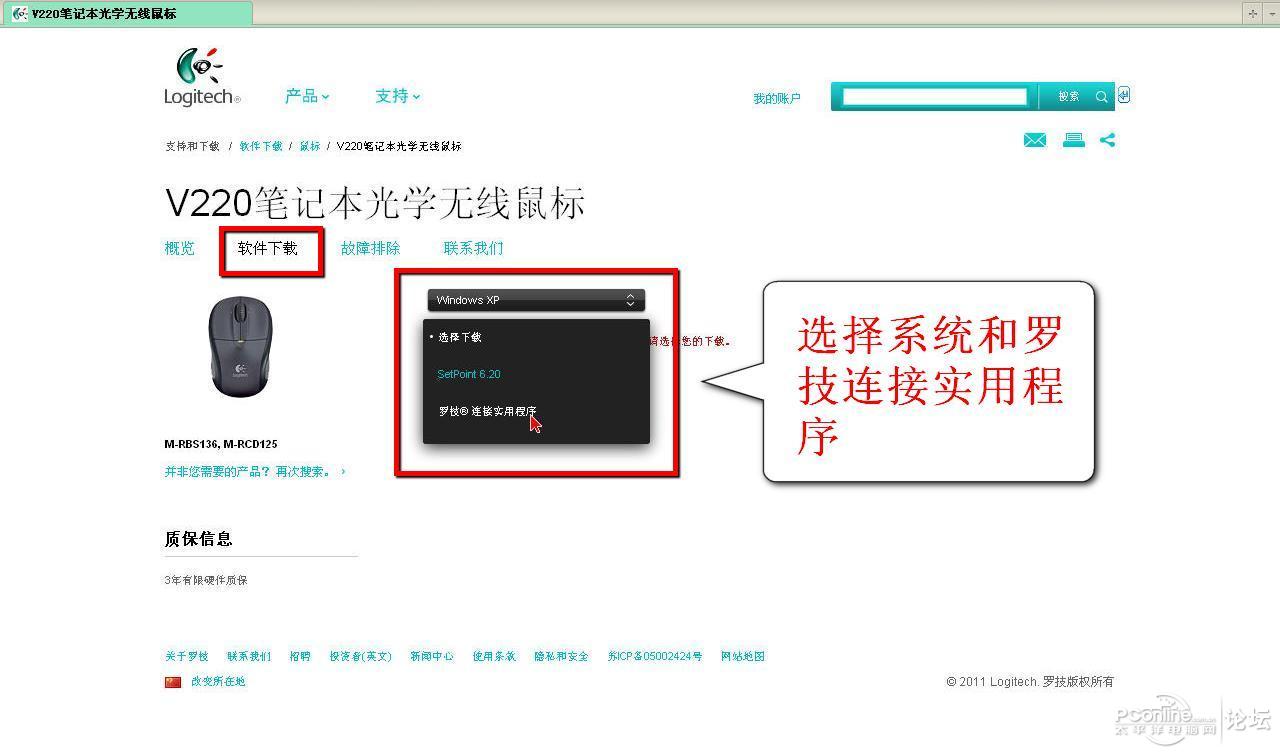Click the 3年有限硬件质保 text
1280x755 pixels.
[x=206, y=580]
